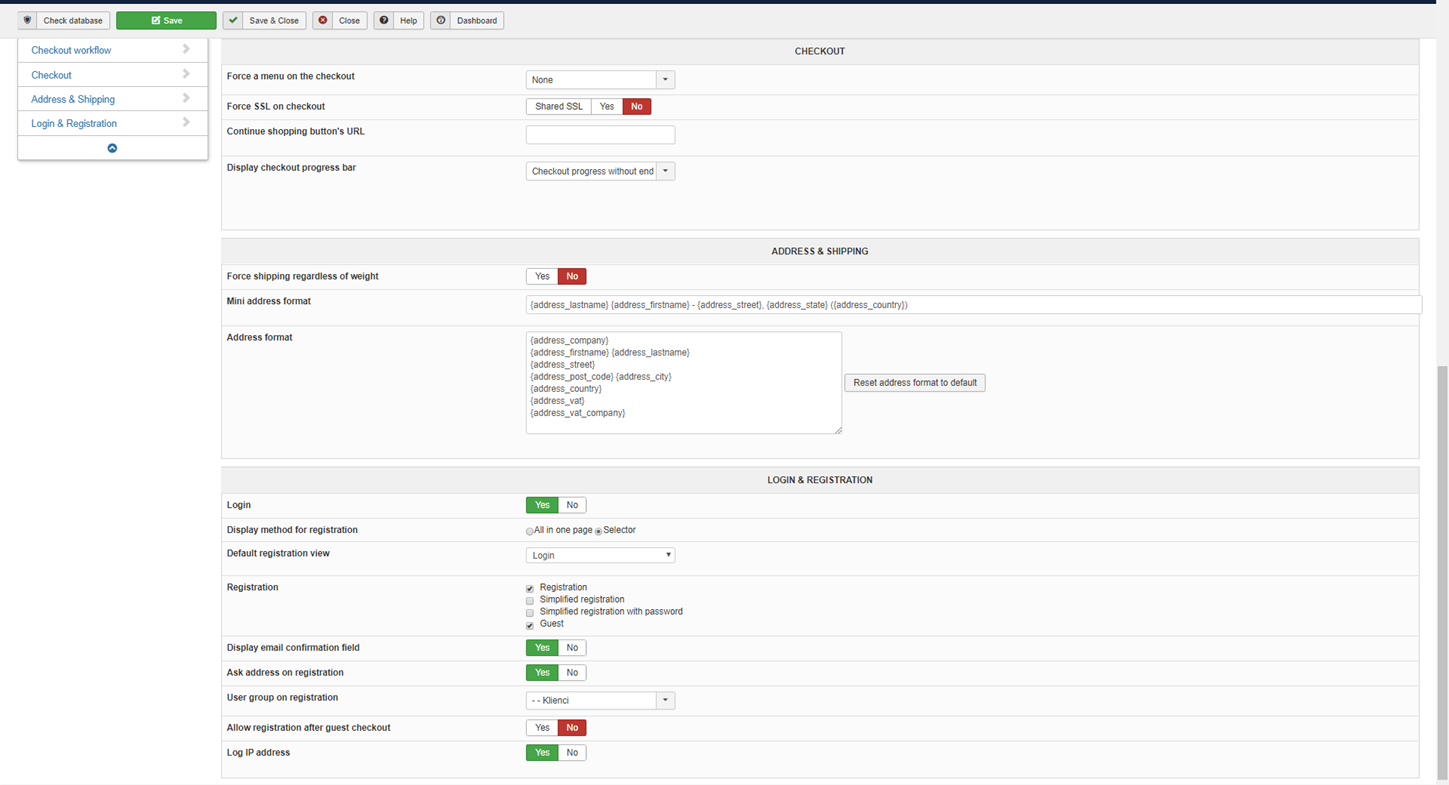This screenshot has height=785, width=1449.
Task: Toggle the Registration checkbox
Action: 530,588
